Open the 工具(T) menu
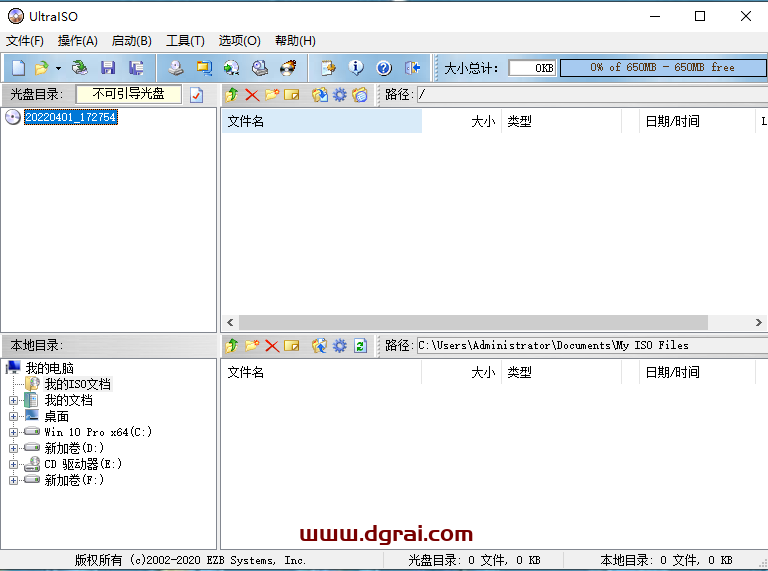 pyautogui.click(x=185, y=41)
